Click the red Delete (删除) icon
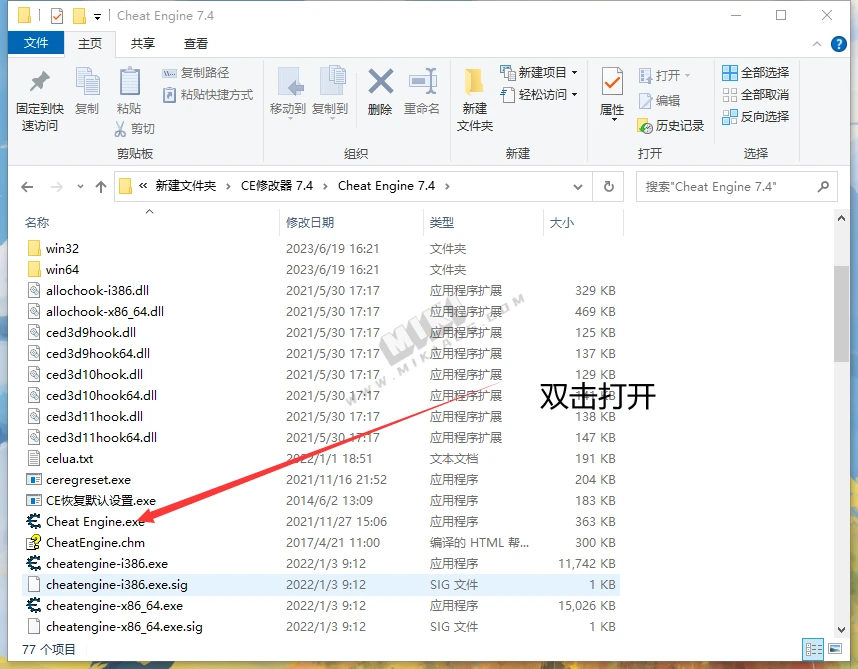Screen dimensions: 858x669 380,82
